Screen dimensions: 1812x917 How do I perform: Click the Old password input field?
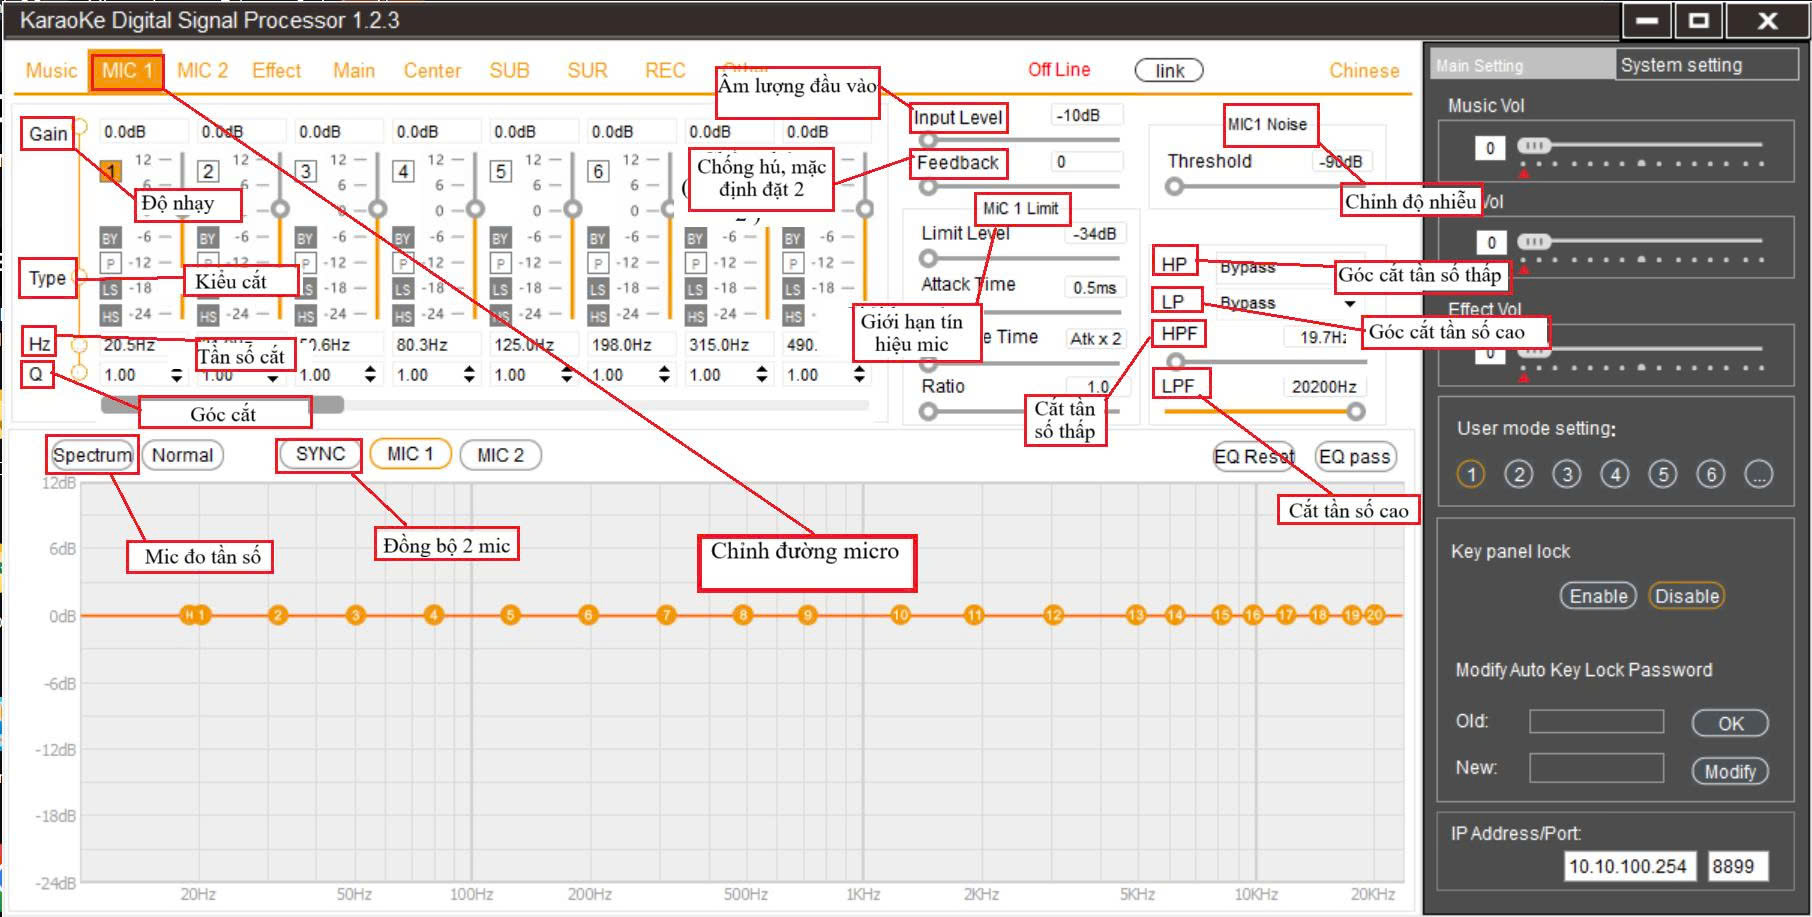[1596, 721]
